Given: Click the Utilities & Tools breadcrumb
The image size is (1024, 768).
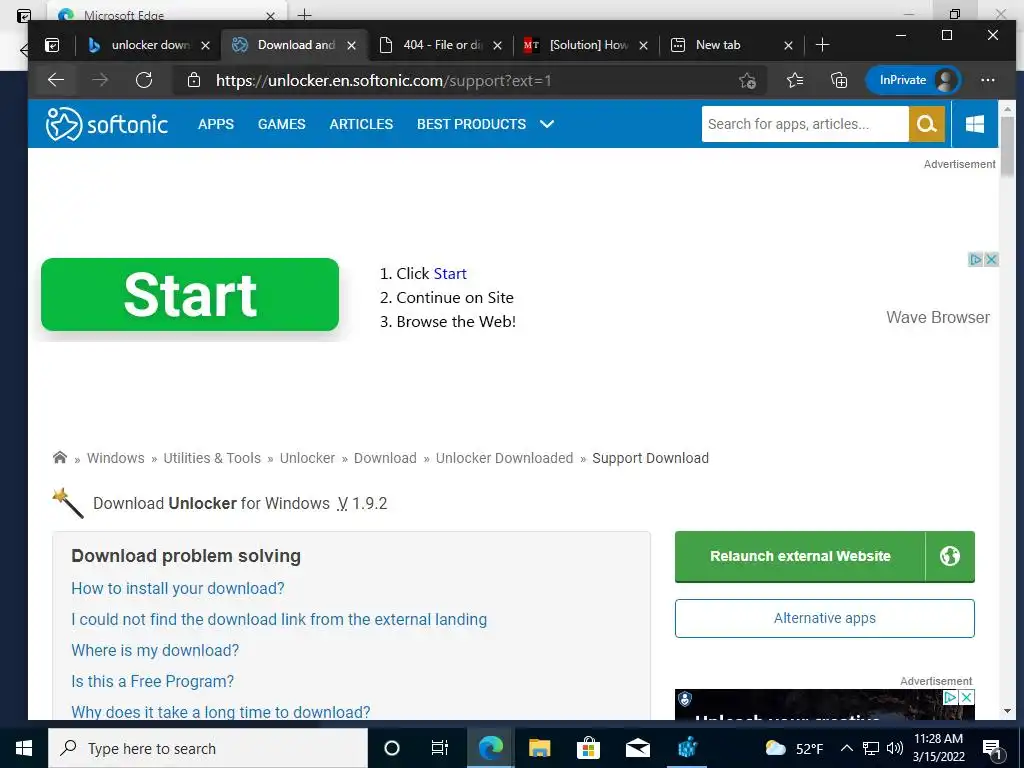Looking at the screenshot, I should tap(212, 458).
